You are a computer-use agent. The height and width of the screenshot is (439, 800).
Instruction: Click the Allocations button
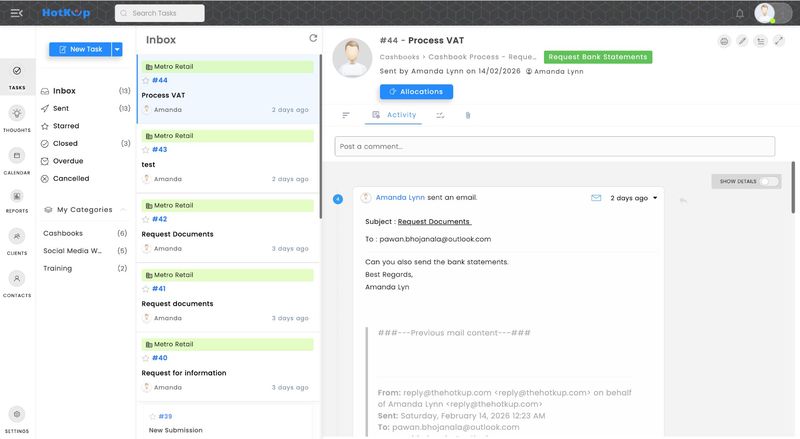click(416, 92)
